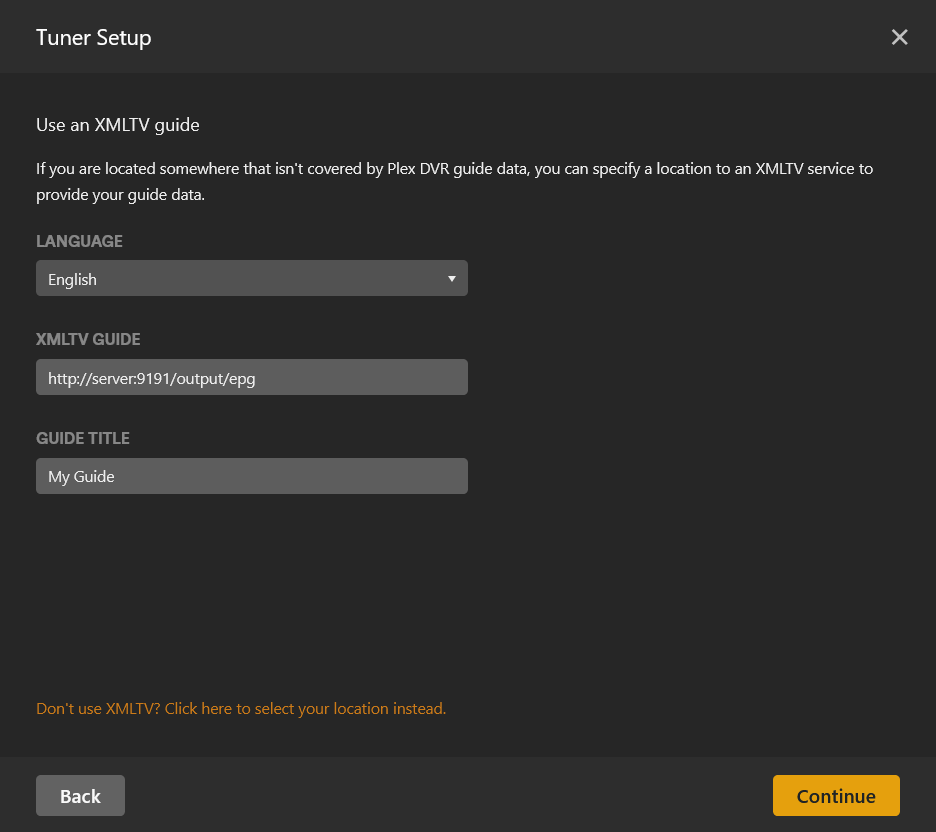This screenshot has height=832, width=936.
Task: Click the 'Tuner Setup' title text
Action: coord(94,38)
